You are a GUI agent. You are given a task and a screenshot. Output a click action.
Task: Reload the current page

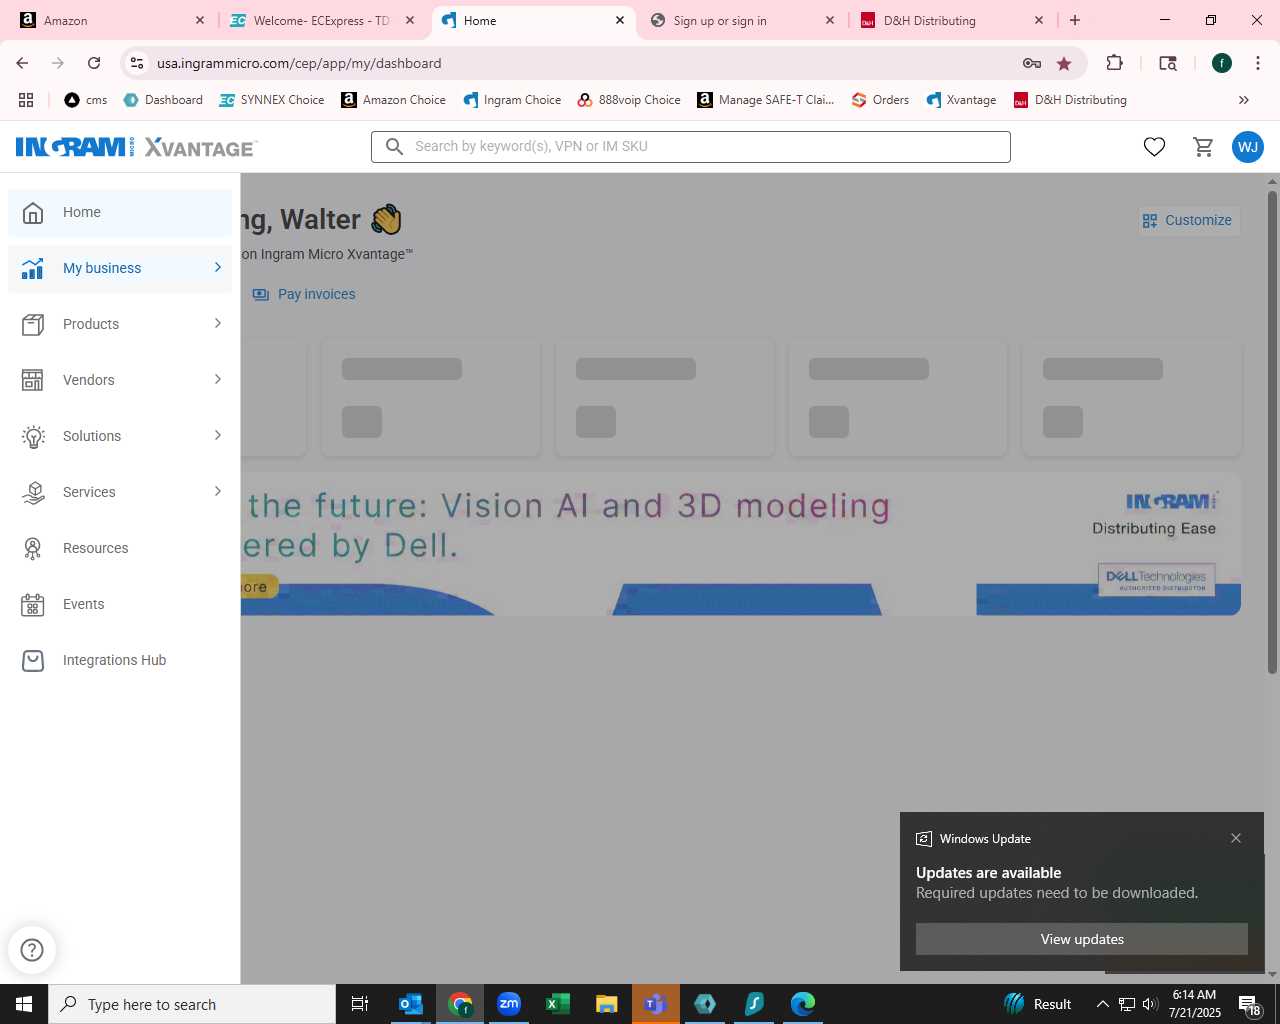click(x=94, y=63)
